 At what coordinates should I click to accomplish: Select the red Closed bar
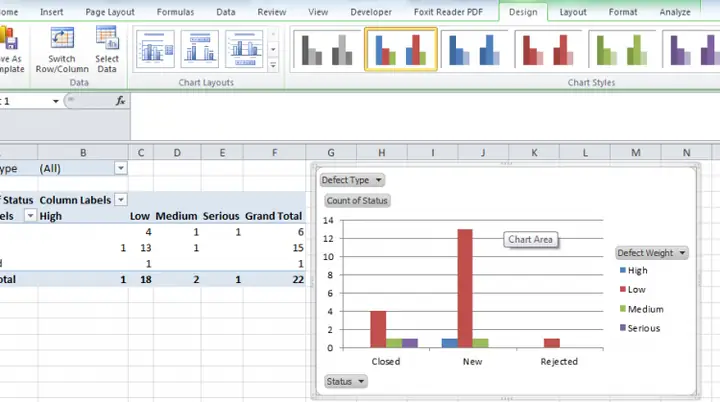378,329
